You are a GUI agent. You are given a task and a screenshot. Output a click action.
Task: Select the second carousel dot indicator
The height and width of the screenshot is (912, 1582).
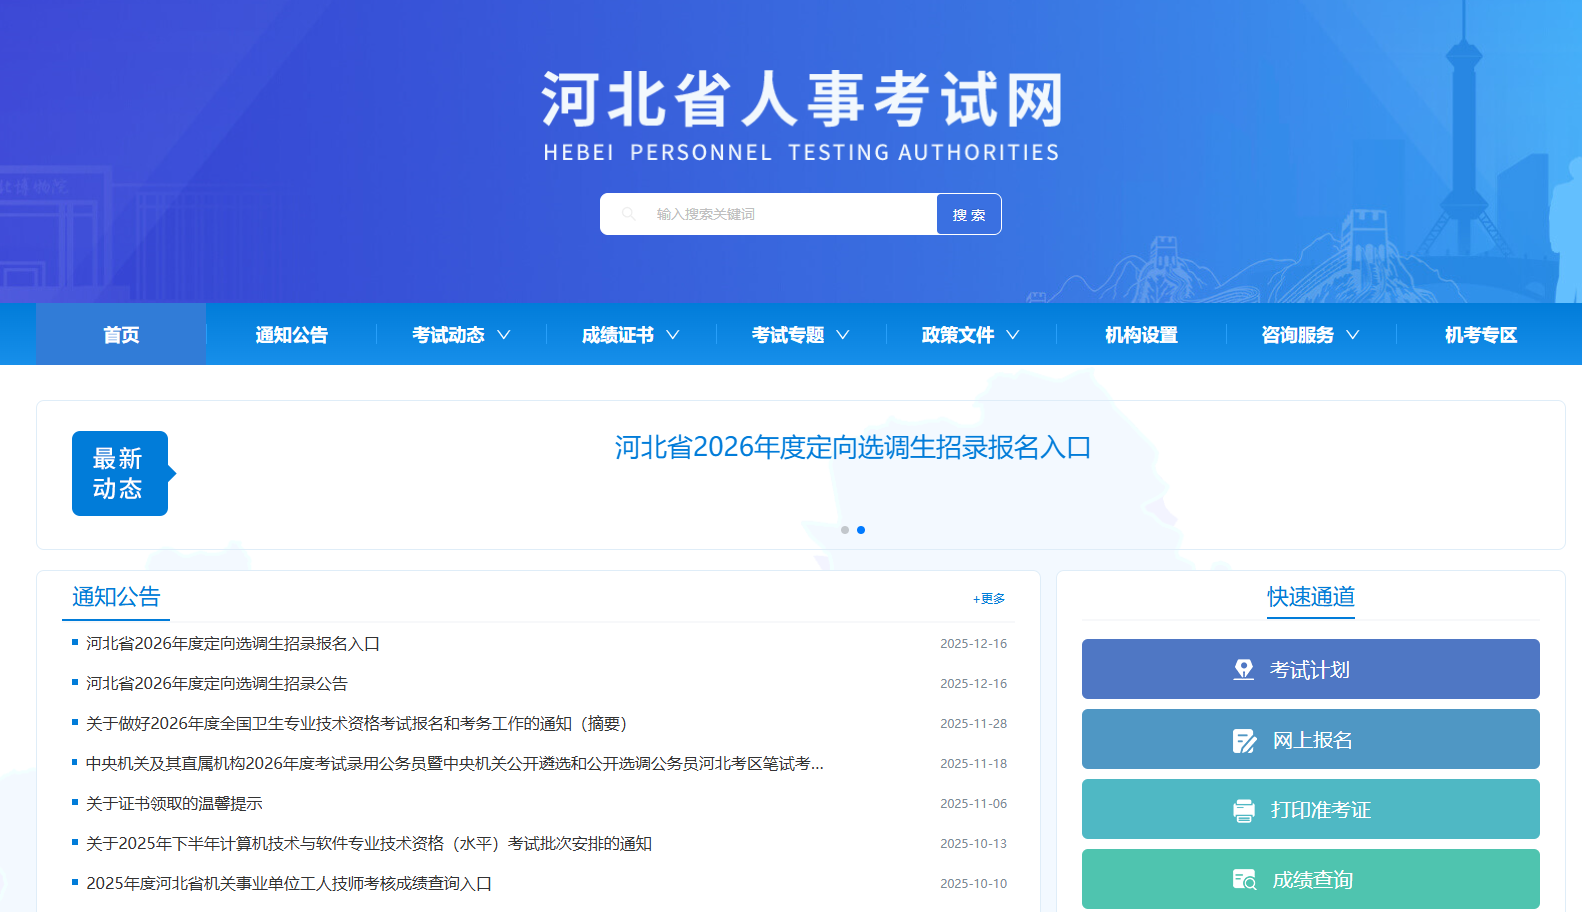click(861, 530)
